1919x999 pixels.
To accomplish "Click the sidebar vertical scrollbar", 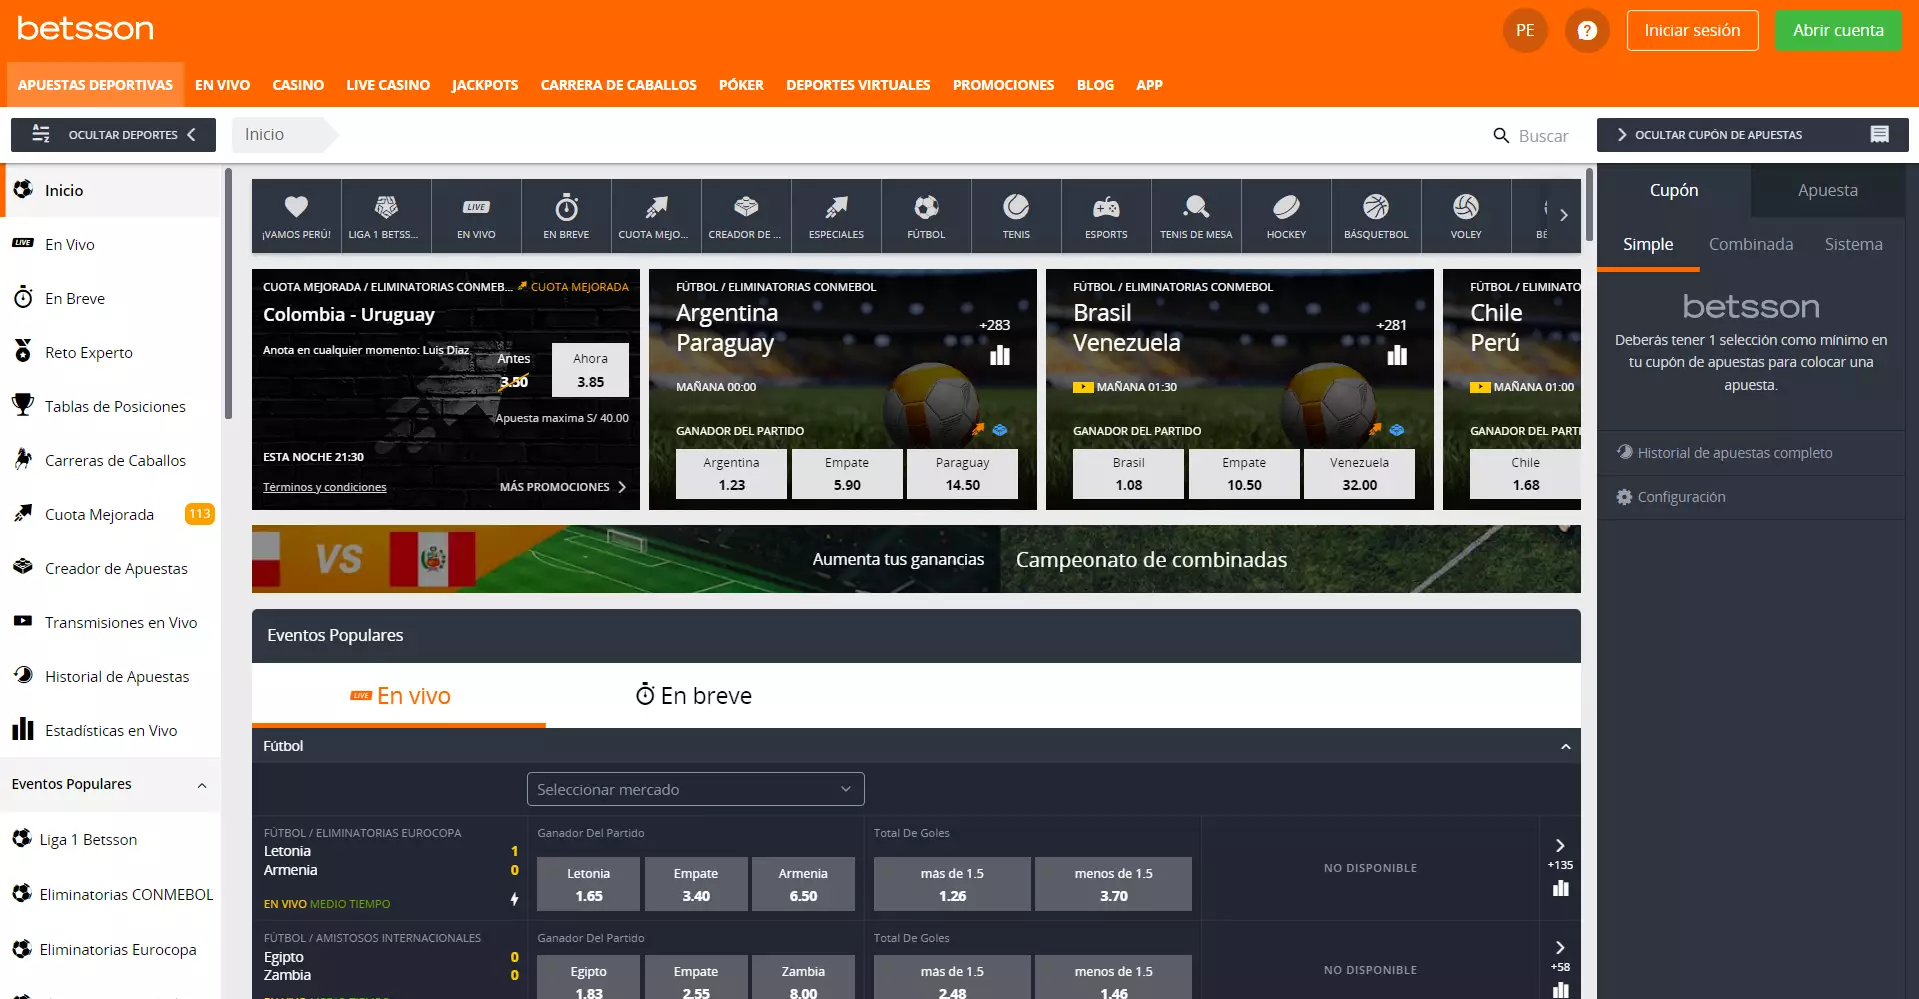I will [x=228, y=295].
